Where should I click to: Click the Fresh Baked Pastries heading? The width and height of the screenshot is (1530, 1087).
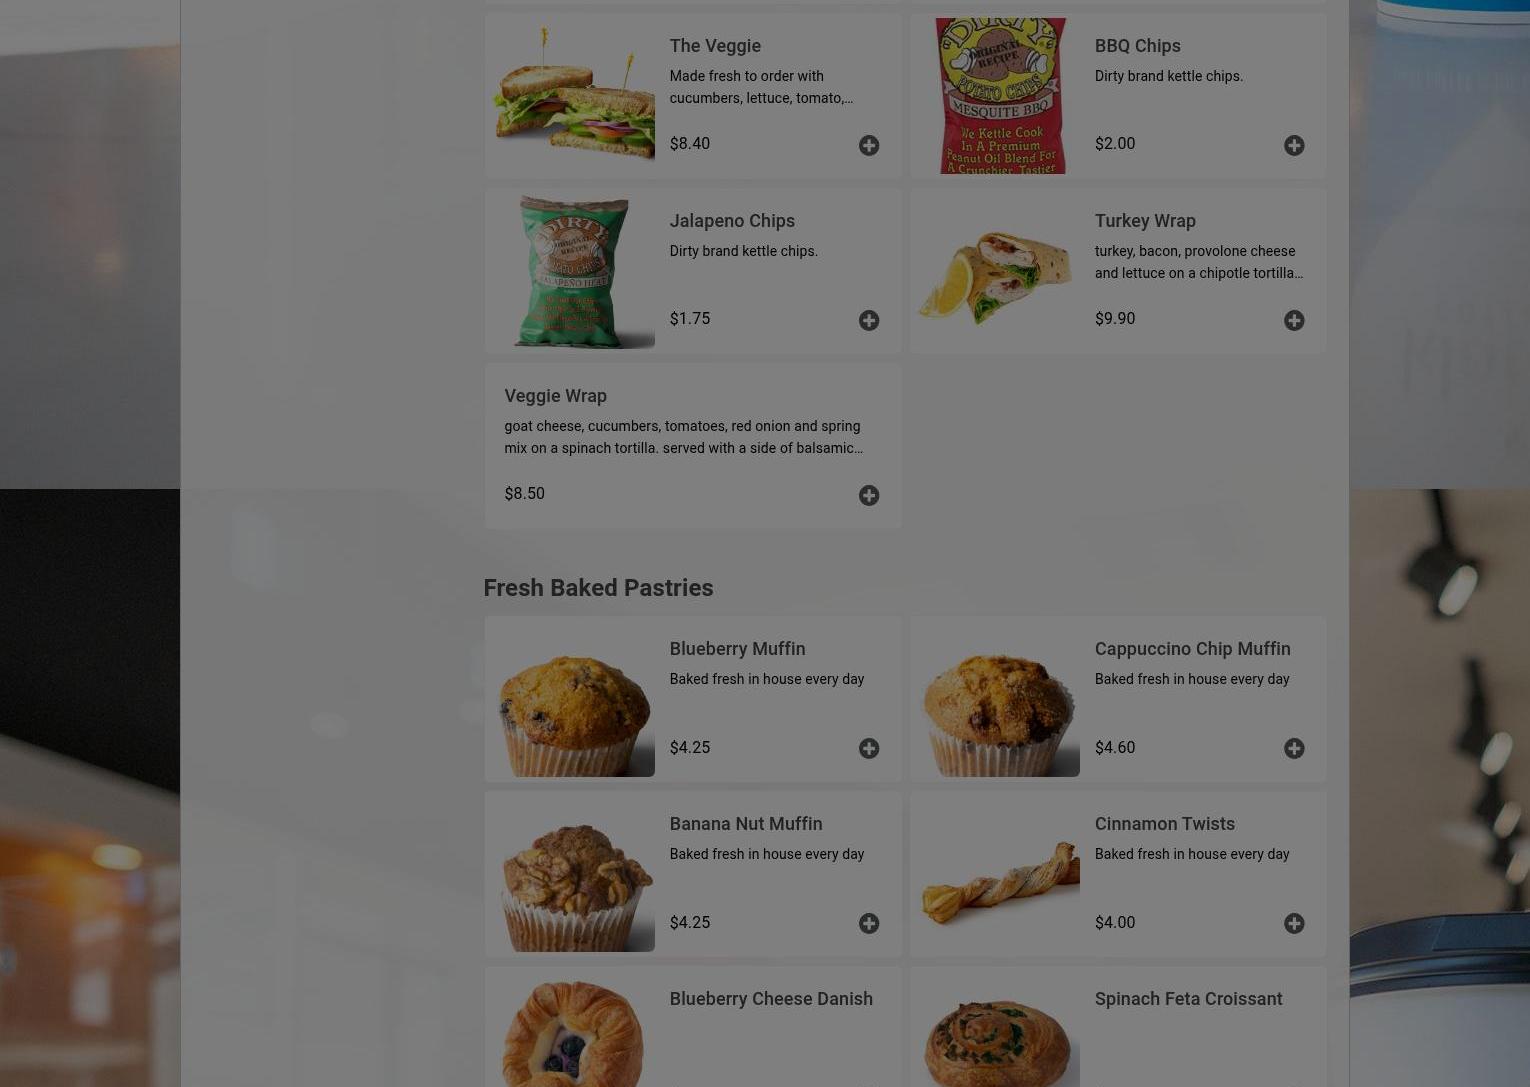click(598, 588)
